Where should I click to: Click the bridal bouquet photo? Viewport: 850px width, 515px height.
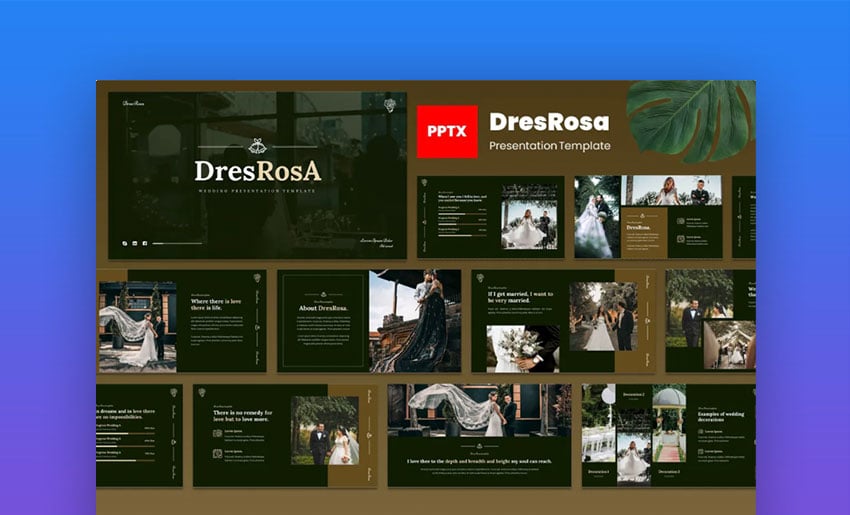coord(522,348)
